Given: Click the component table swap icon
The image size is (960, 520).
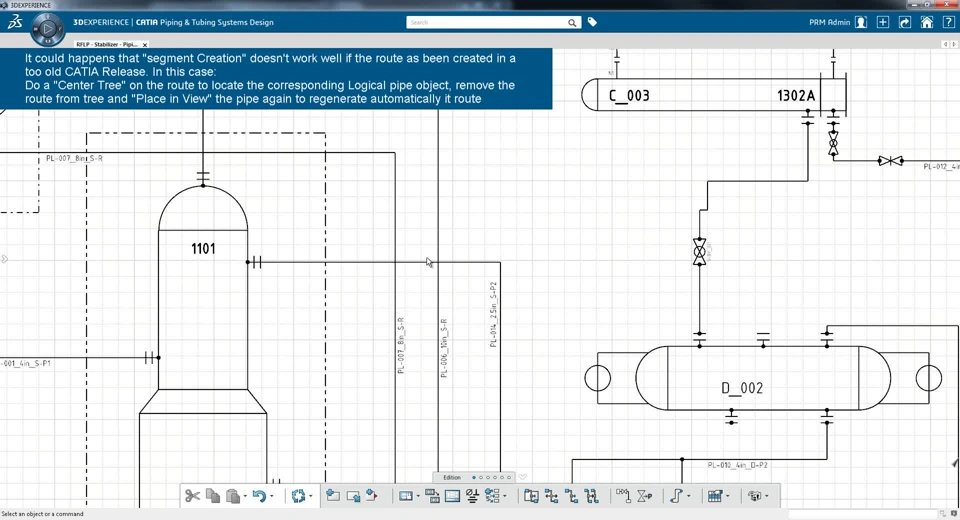Looking at the screenshot, I should [432, 496].
